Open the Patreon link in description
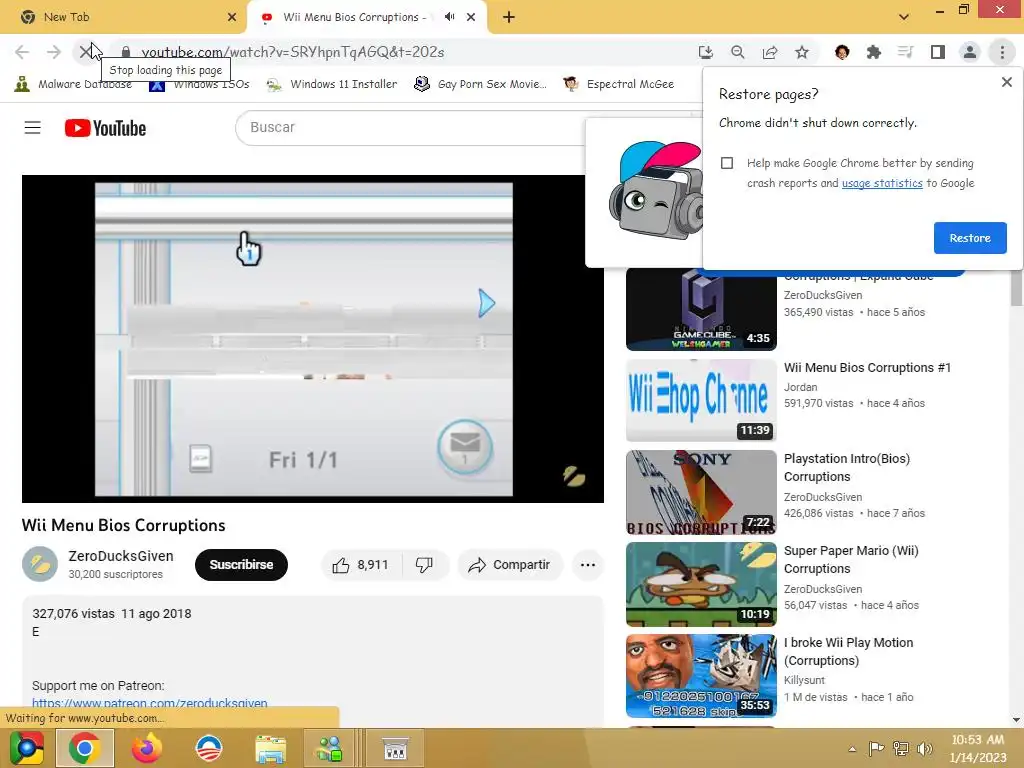This screenshot has width=1024, height=768. click(150, 703)
